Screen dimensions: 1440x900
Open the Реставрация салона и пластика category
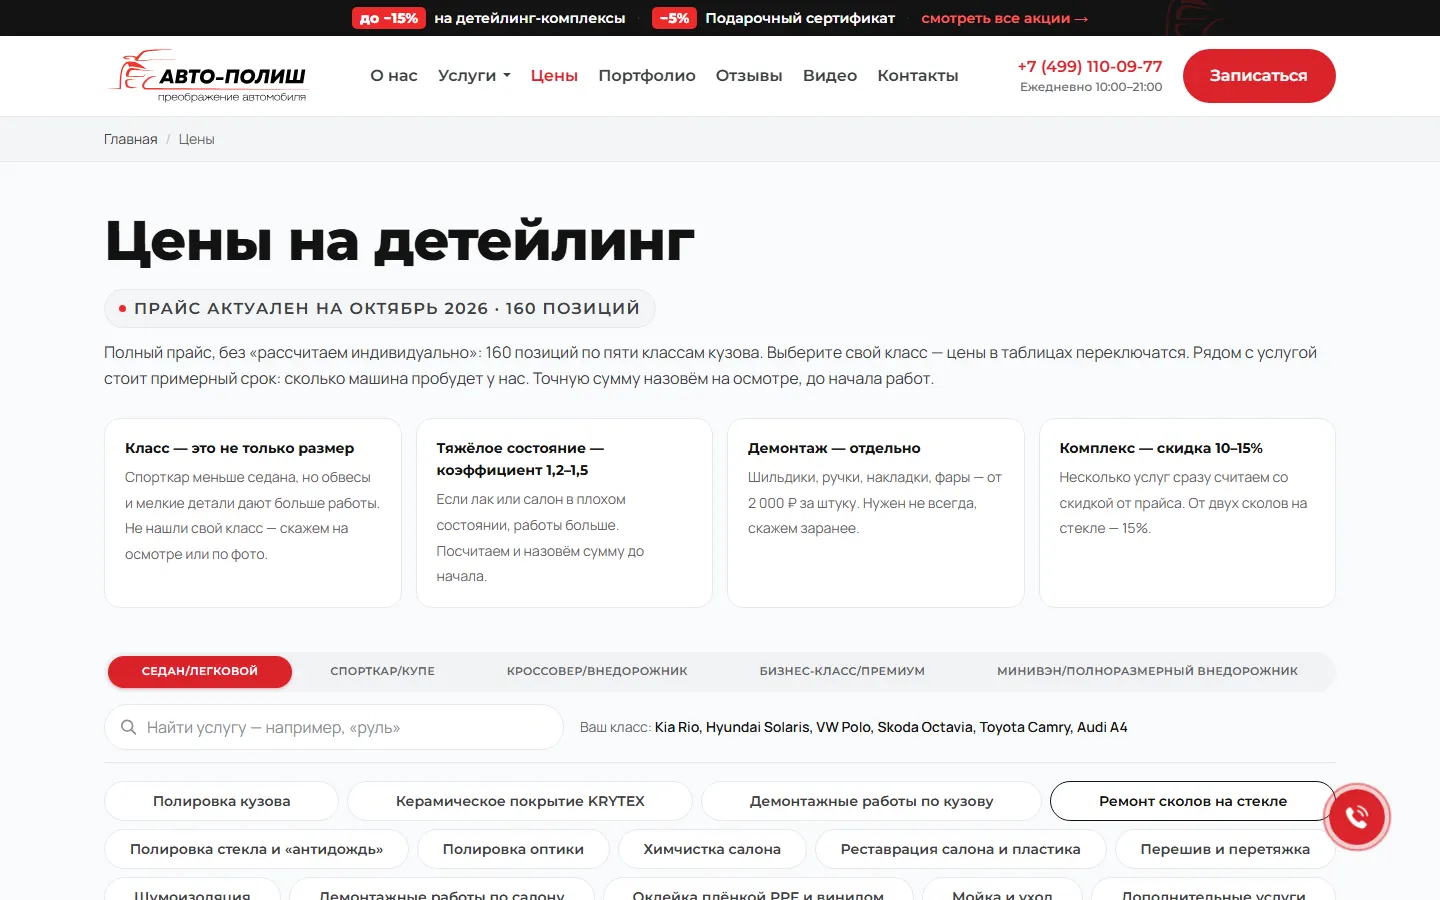click(x=961, y=849)
